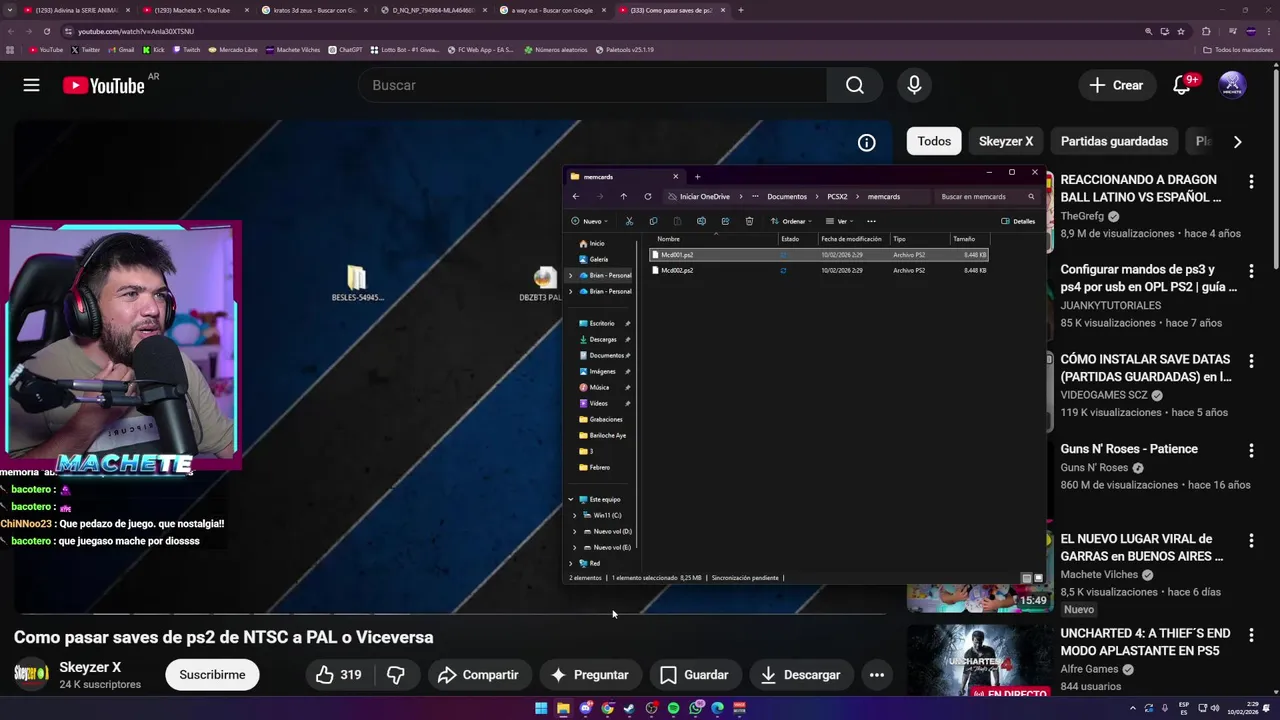Switch Explorer to details list view

click(x=1026, y=578)
